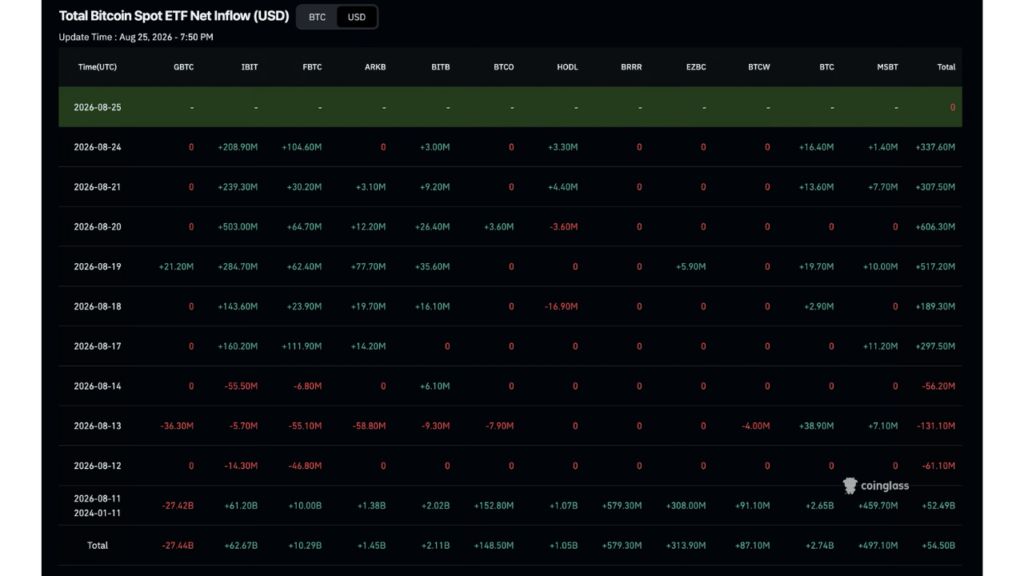Click the Total row label at bottom
The height and width of the screenshot is (576, 1024).
click(97, 545)
